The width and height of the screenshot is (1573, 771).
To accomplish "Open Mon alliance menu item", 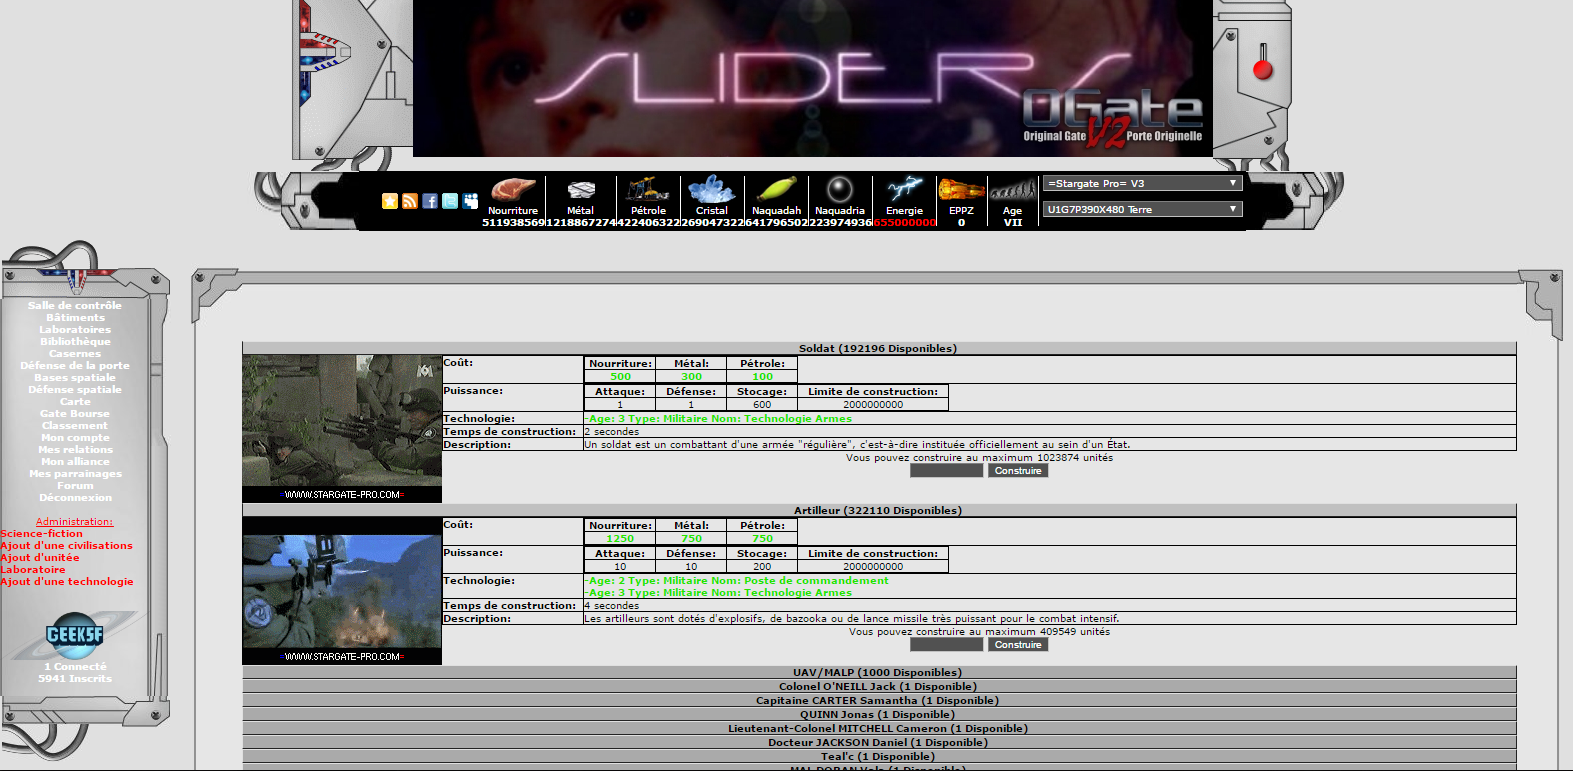I will pos(75,462).
